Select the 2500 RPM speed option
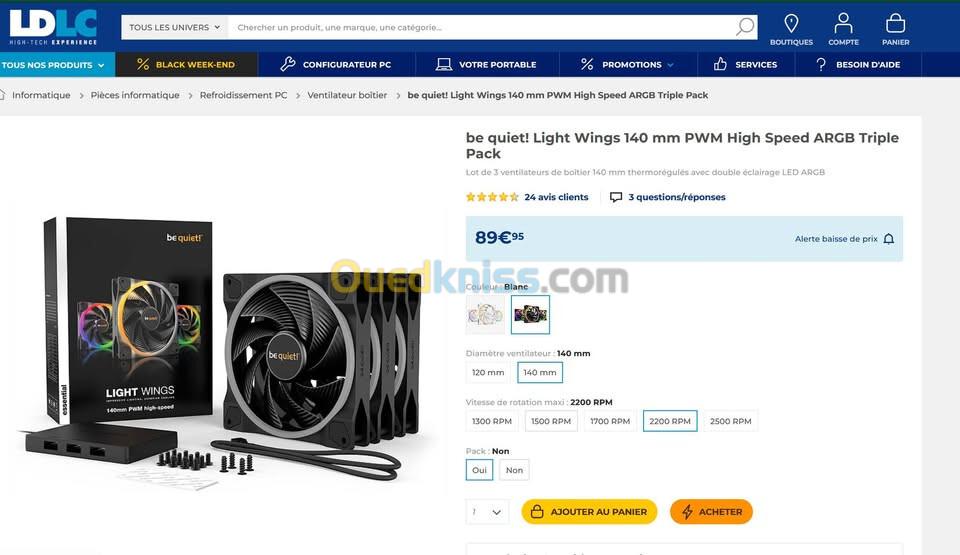This screenshot has height=555, width=960. tap(730, 421)
